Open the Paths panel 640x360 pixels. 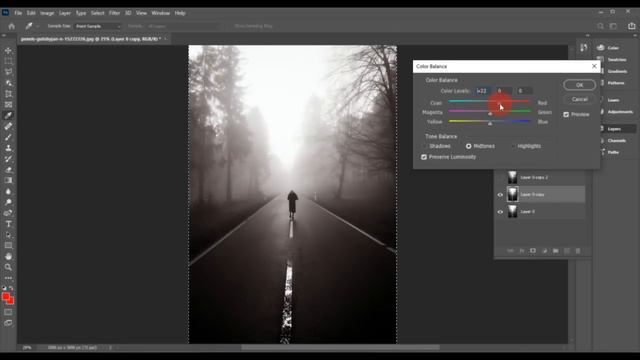click(x=613, y=152)
